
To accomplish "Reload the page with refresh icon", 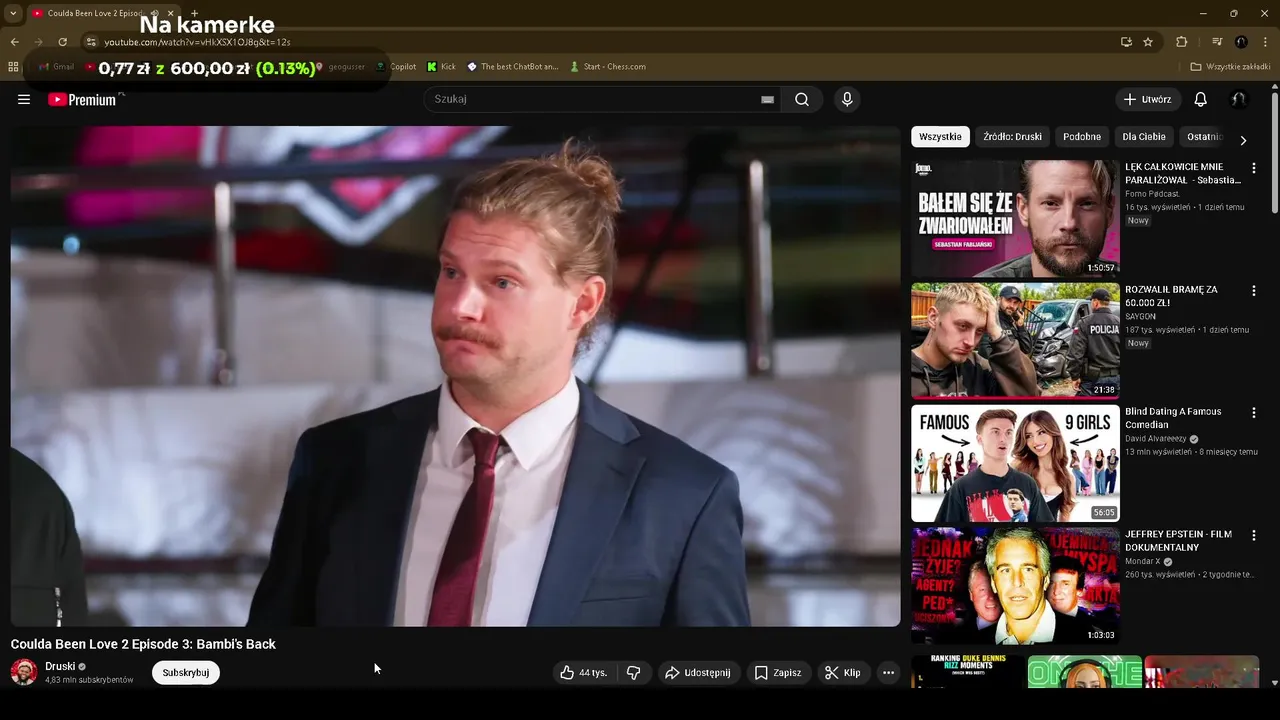I will tap(62, 42).
